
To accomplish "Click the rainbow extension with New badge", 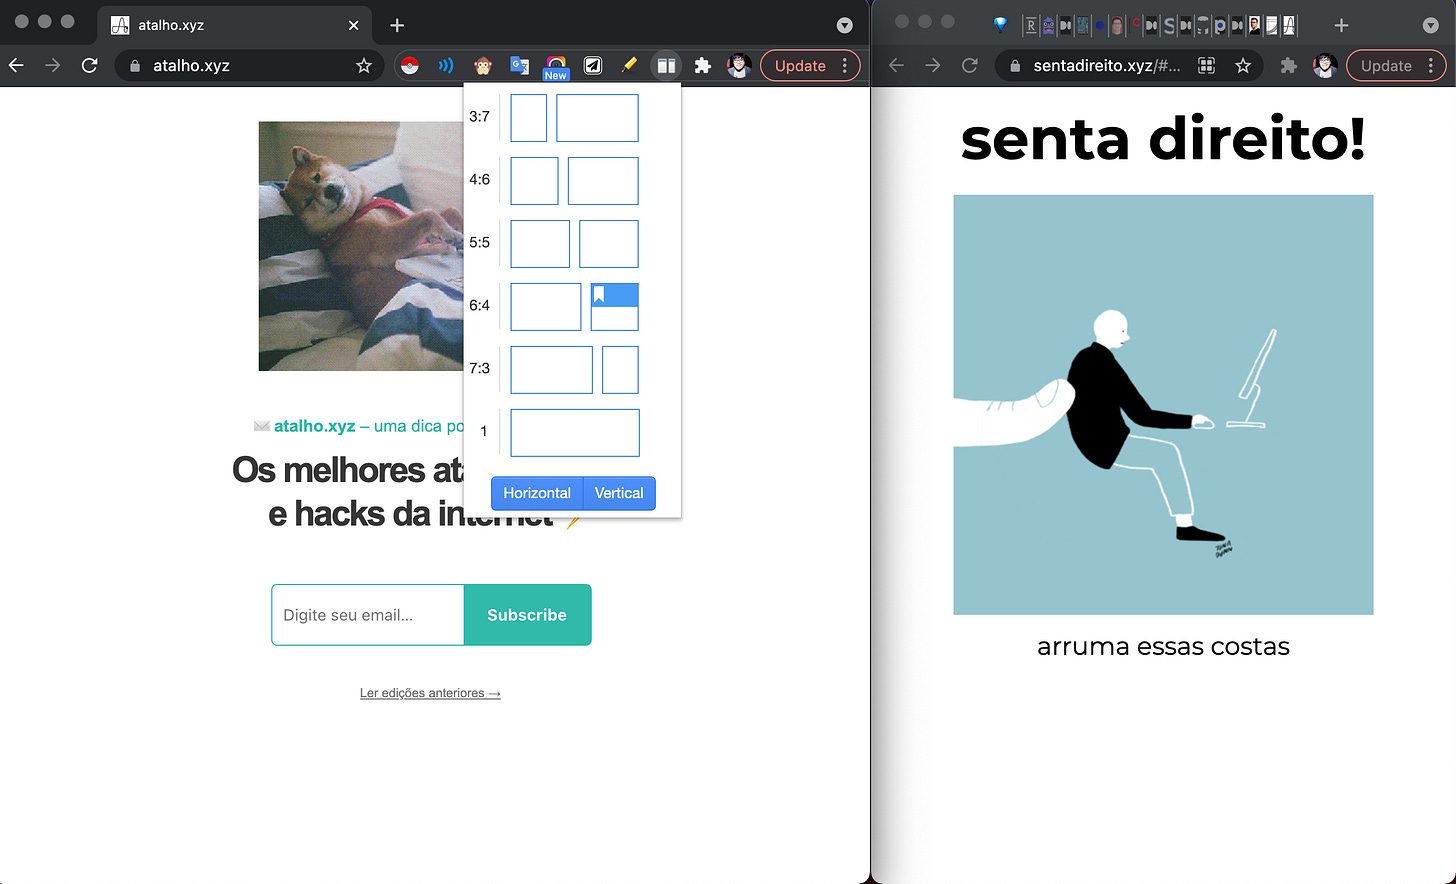I will point(556,67).
